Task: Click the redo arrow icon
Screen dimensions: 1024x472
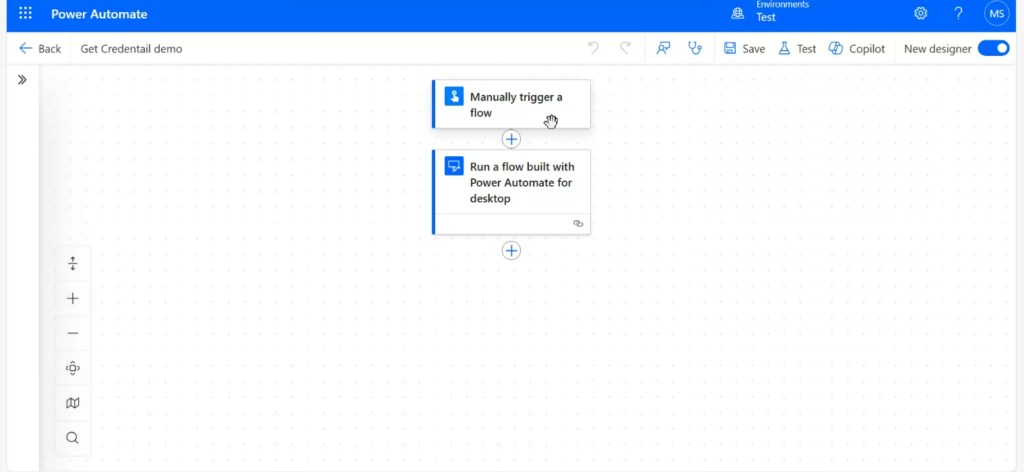Action: point(625,48)
